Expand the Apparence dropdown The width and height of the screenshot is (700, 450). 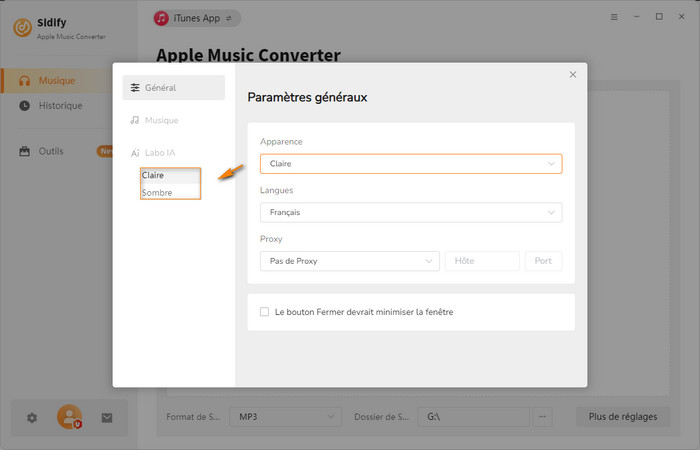[410, 163]
